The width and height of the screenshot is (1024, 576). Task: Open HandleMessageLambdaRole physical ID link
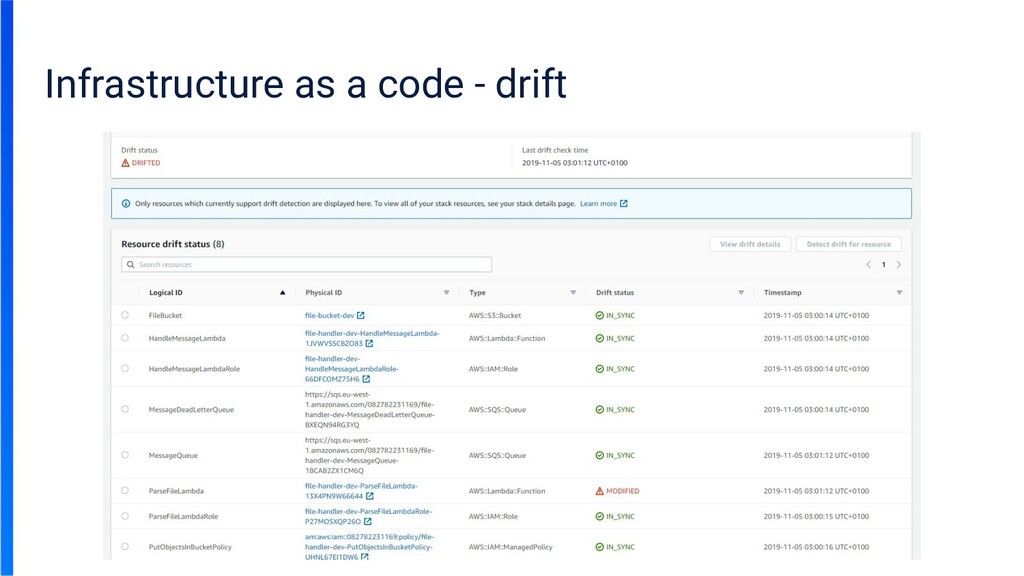pos(351,368)
